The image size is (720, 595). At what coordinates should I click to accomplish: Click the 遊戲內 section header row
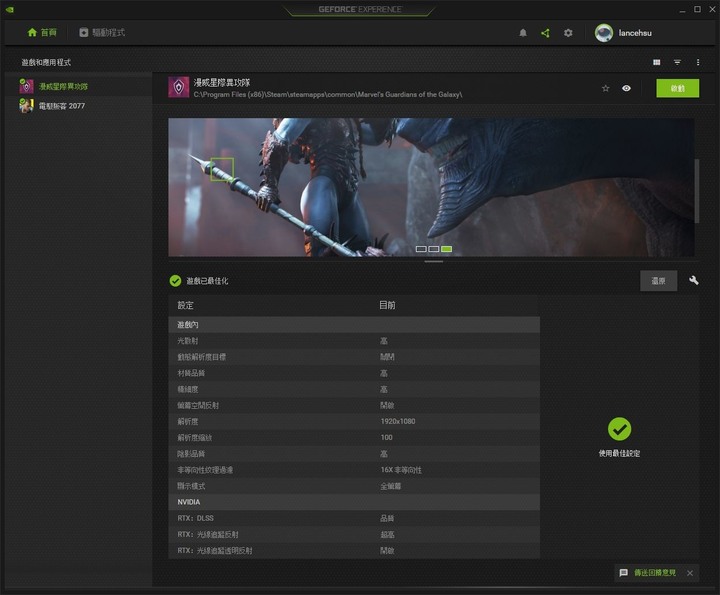click(354, 325)
